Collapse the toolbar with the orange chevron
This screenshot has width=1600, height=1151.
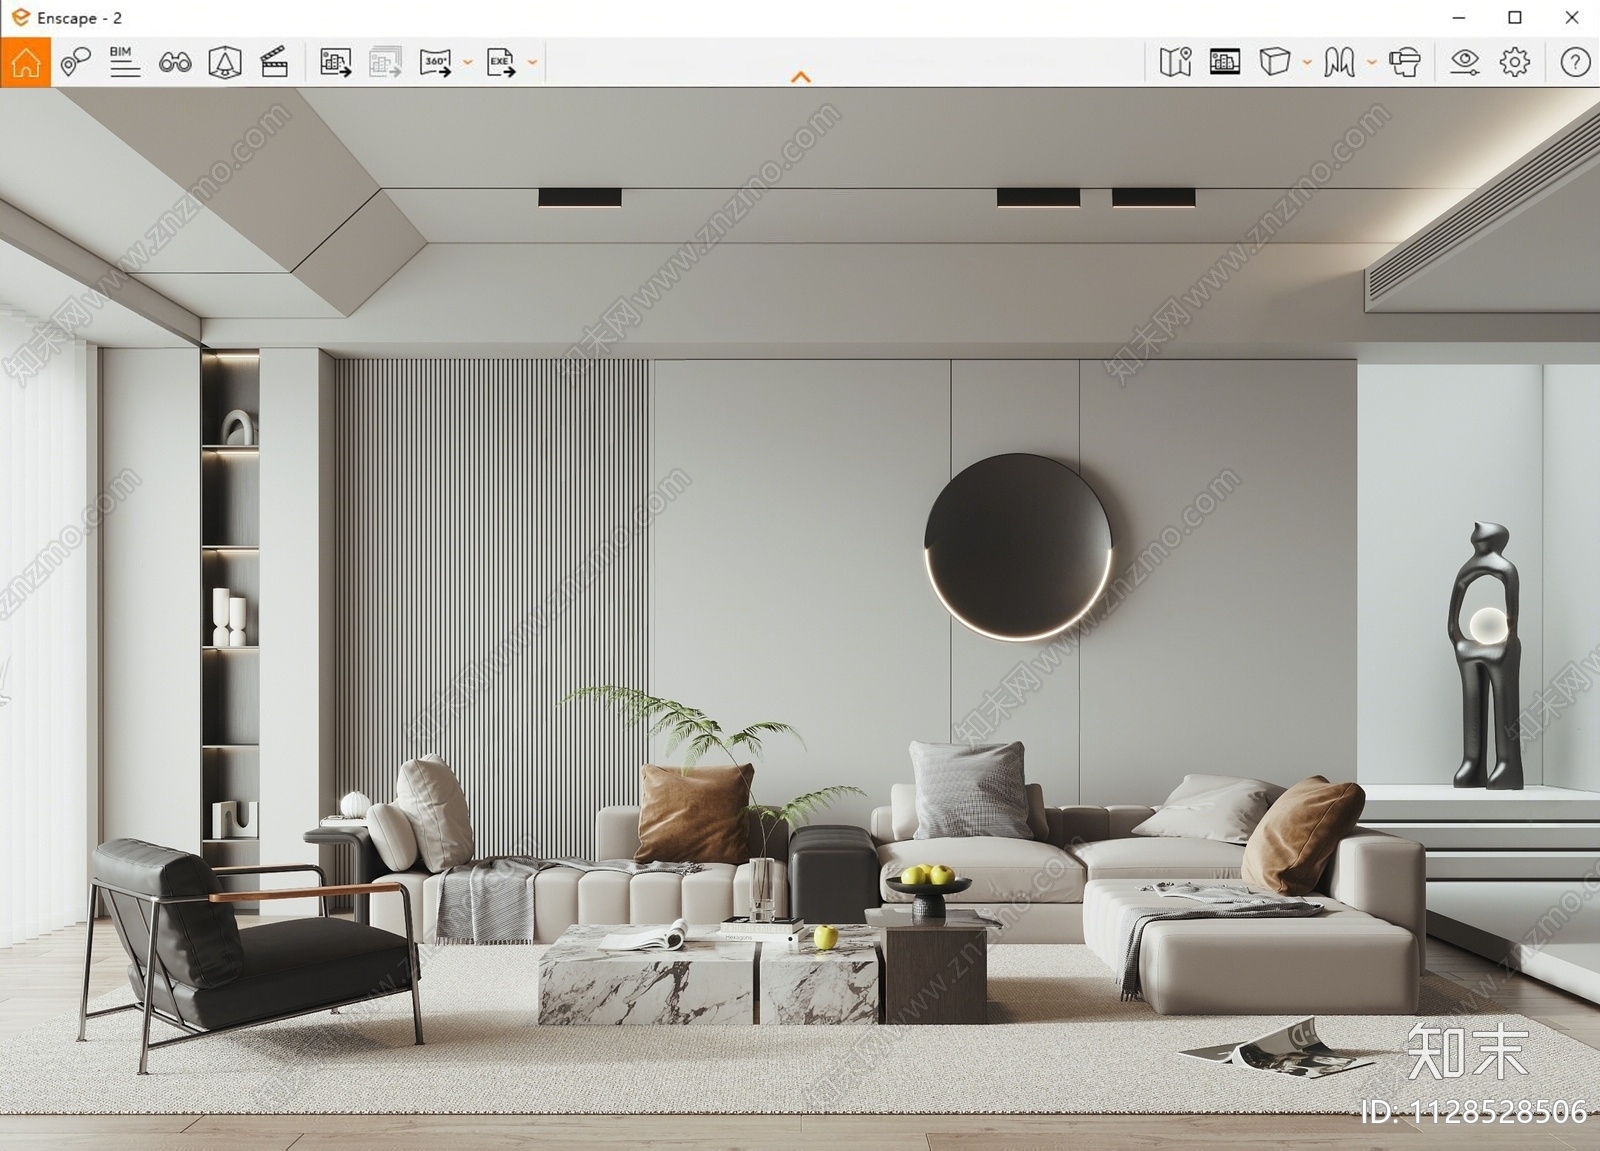[800, 77]
